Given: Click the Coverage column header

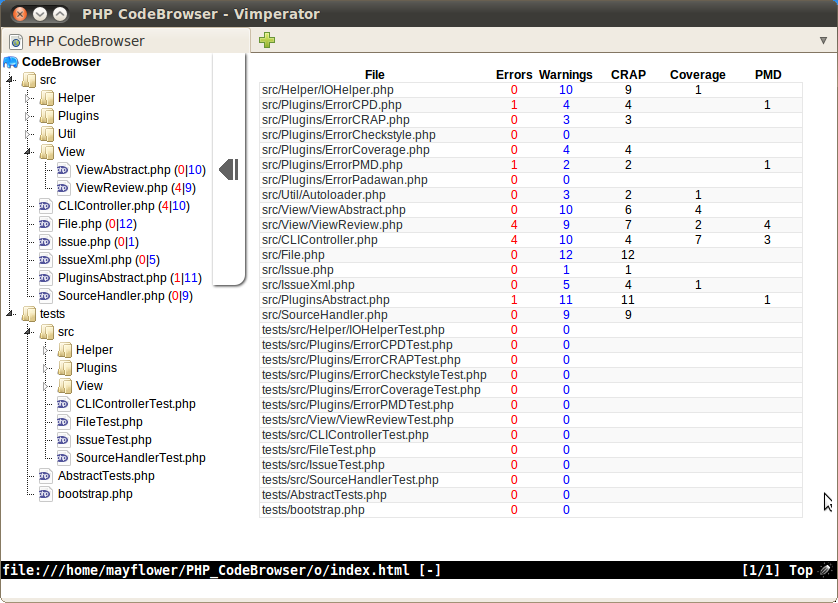Looking at the screenshot, I should tap(697, 75).
